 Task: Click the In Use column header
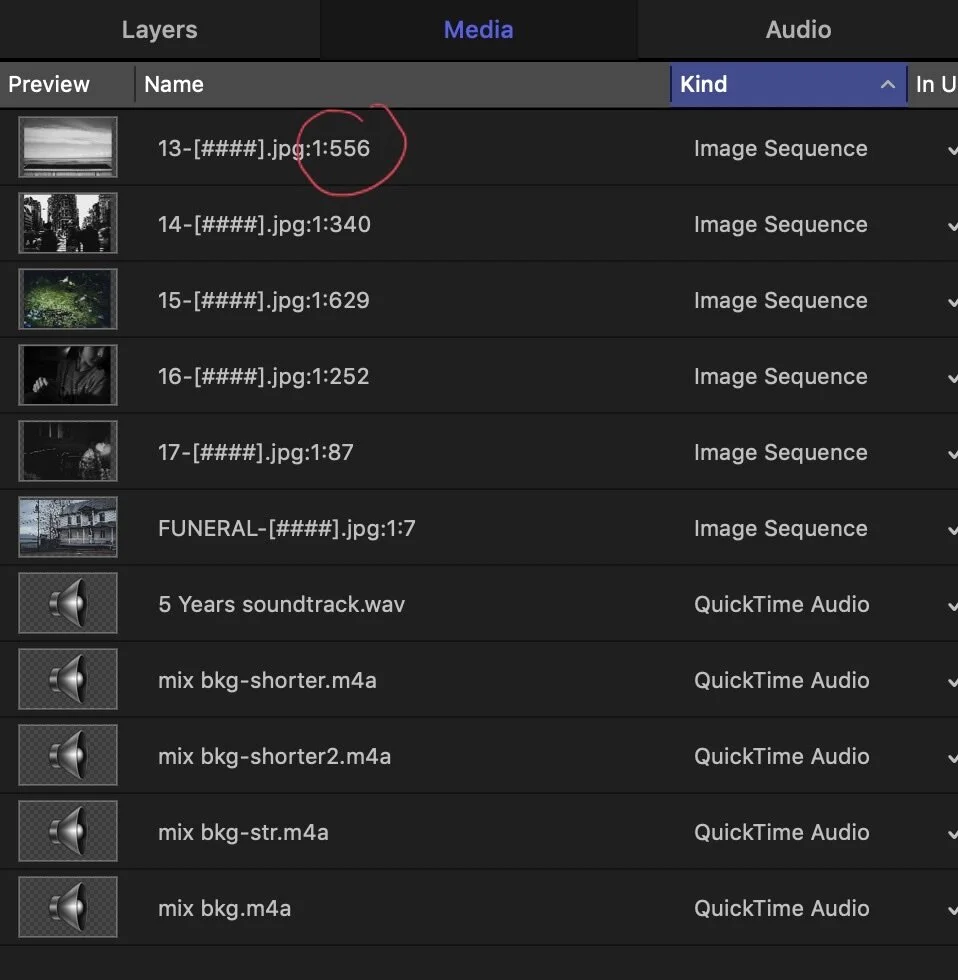coord(934,84)
